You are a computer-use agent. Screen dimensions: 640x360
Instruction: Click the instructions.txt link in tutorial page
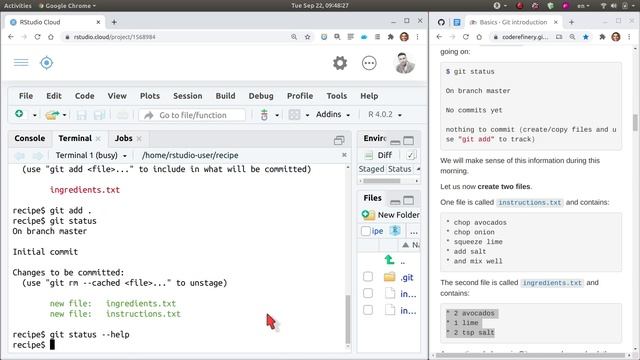pyautogui.click(x=529, y=202)
